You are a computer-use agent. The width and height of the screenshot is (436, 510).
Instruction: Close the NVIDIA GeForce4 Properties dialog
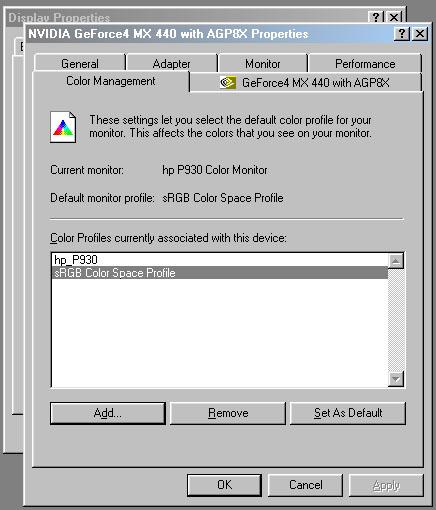pyautogui.click(x=420, y=34)
